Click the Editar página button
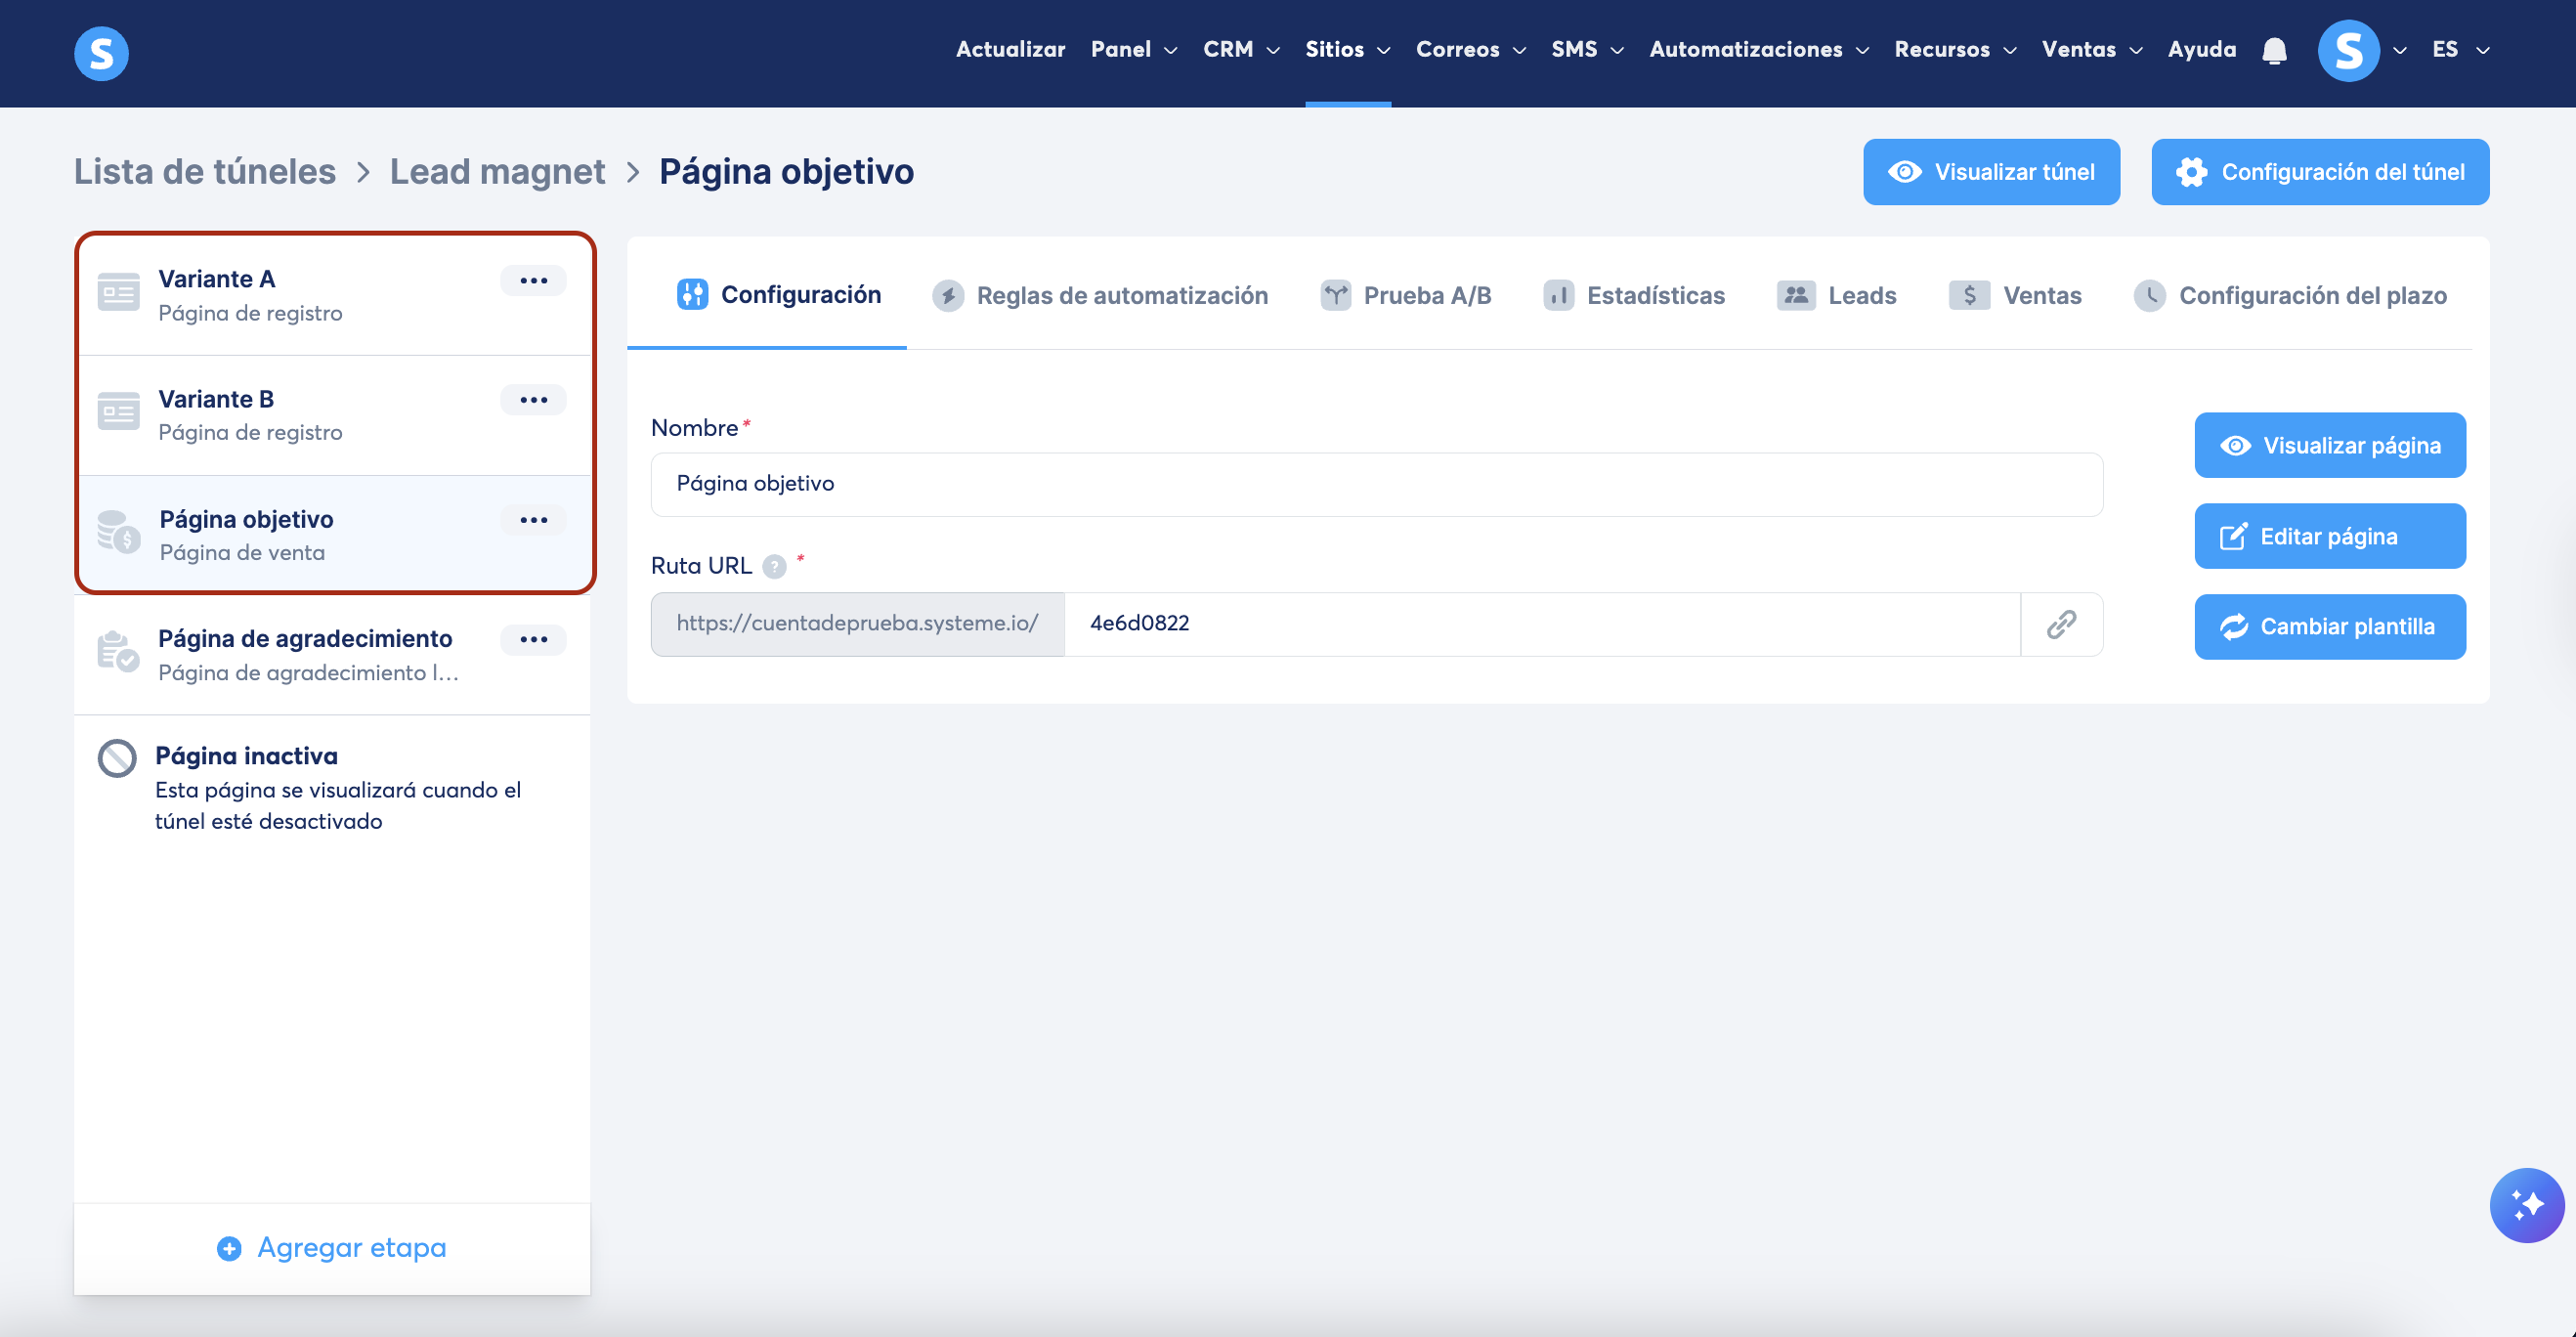Viewport: 2576px width, 1337px height. (2329, 536)
